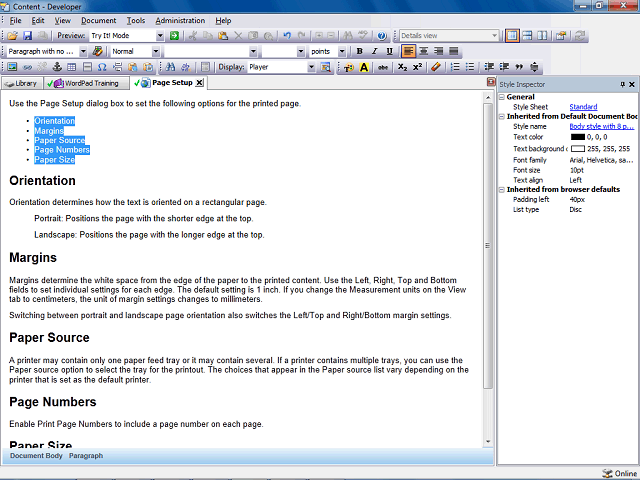Open the Administration menu
640x480 pixels.
tap(180, 20)
